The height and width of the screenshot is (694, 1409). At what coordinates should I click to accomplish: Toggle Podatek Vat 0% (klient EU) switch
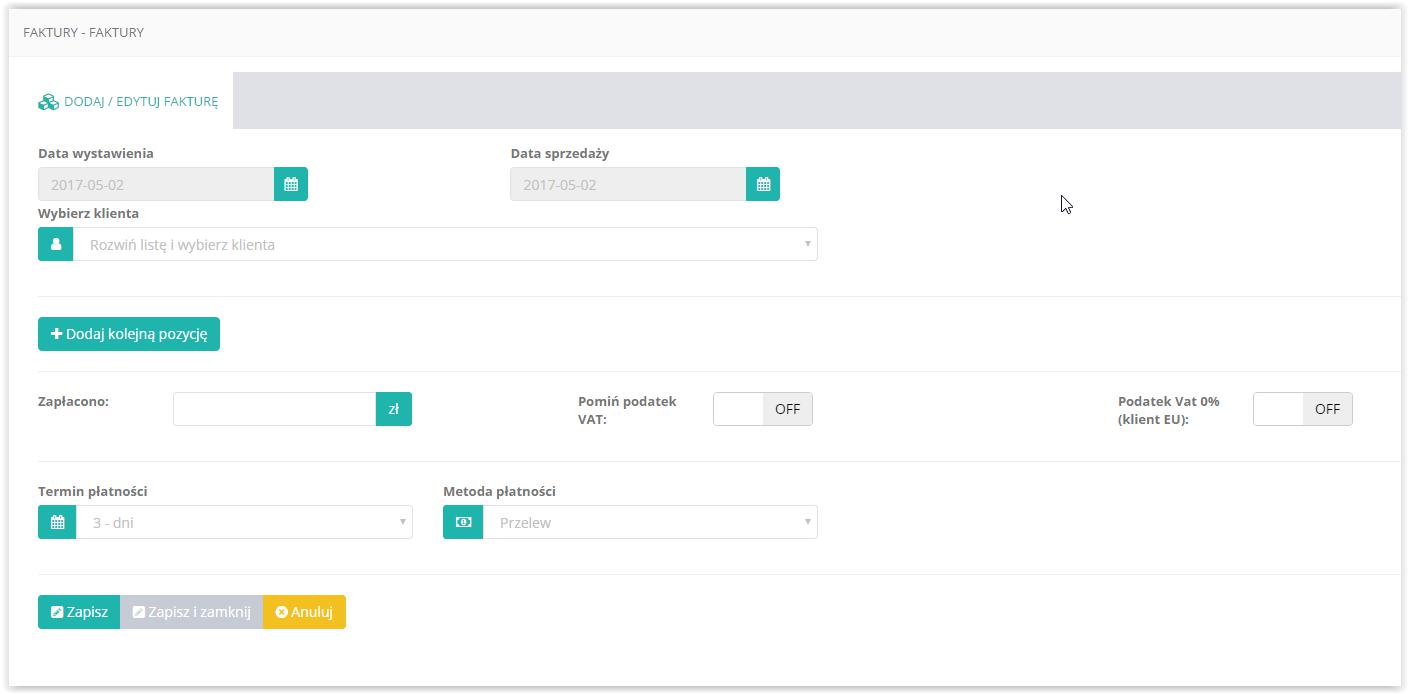coord(1303,409)
